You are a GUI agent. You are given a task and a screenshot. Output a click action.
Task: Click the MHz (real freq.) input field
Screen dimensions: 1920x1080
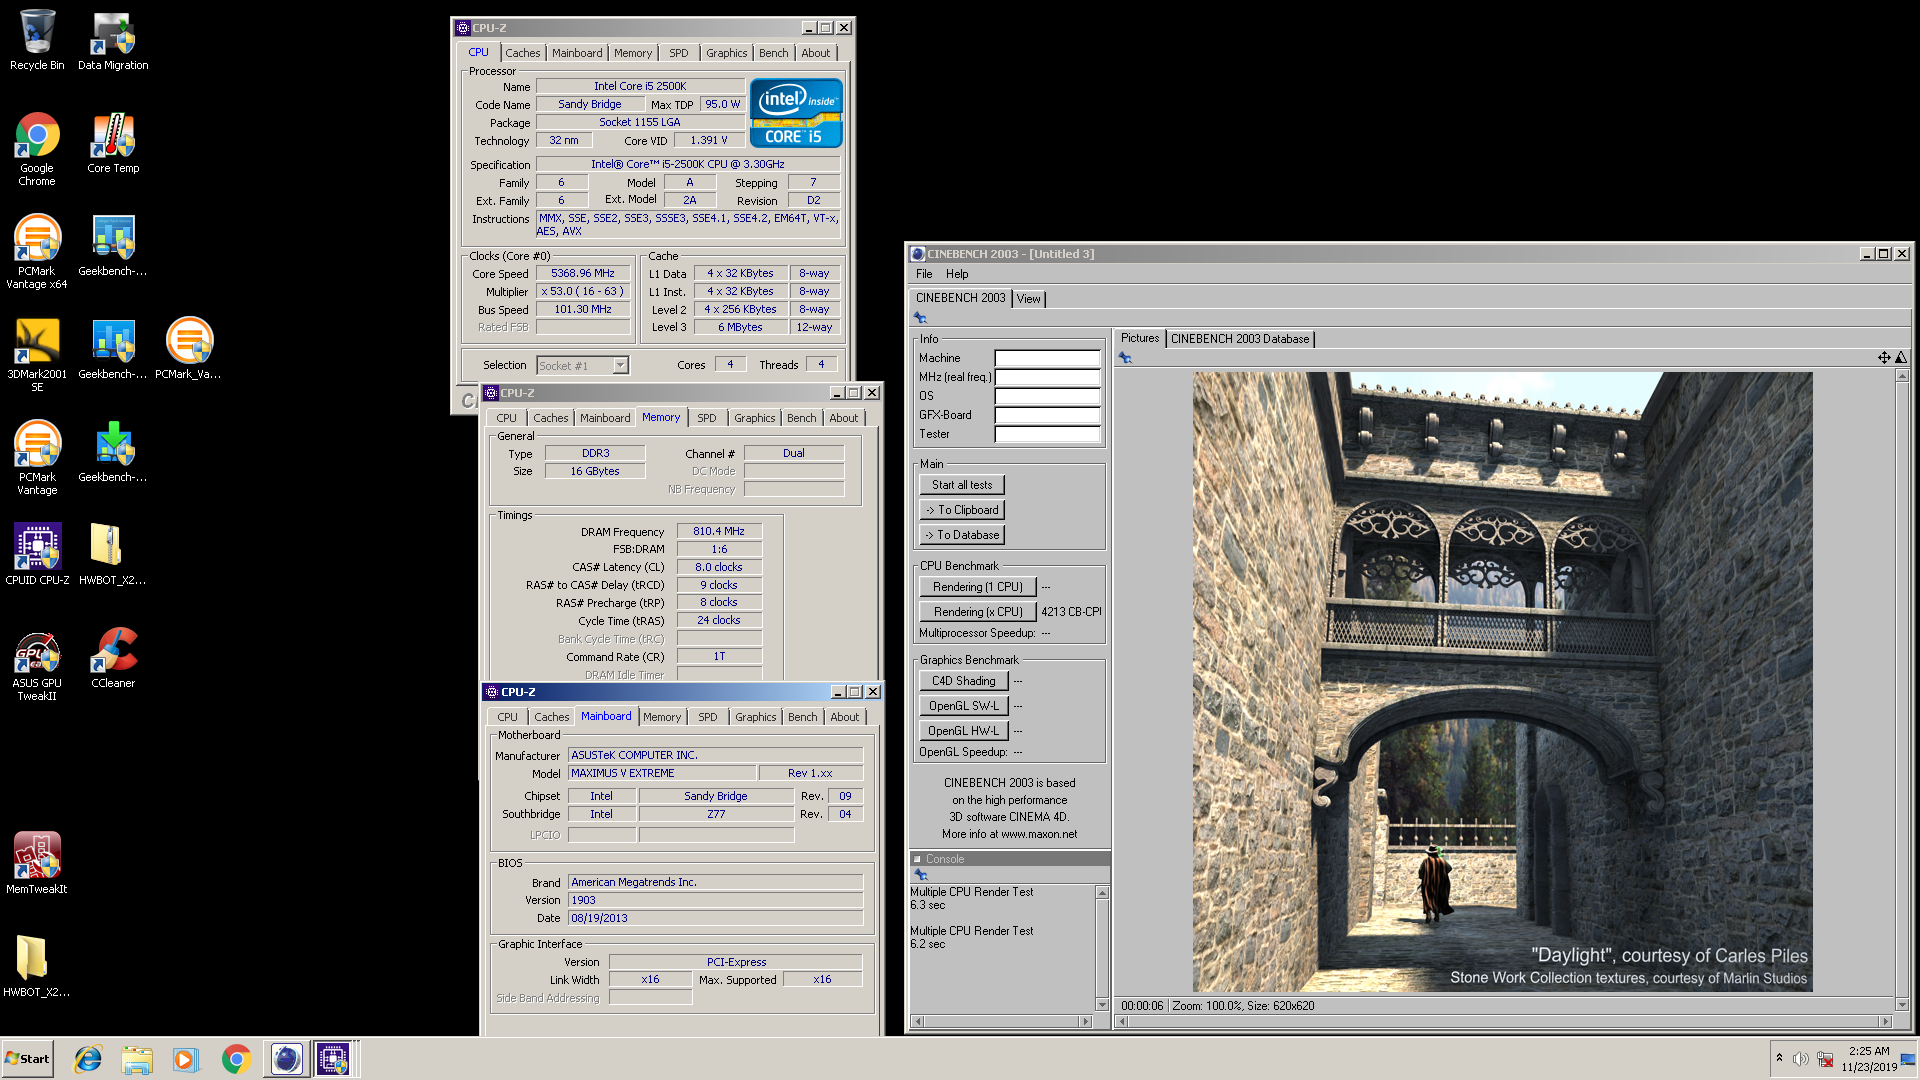(1047, 377)
